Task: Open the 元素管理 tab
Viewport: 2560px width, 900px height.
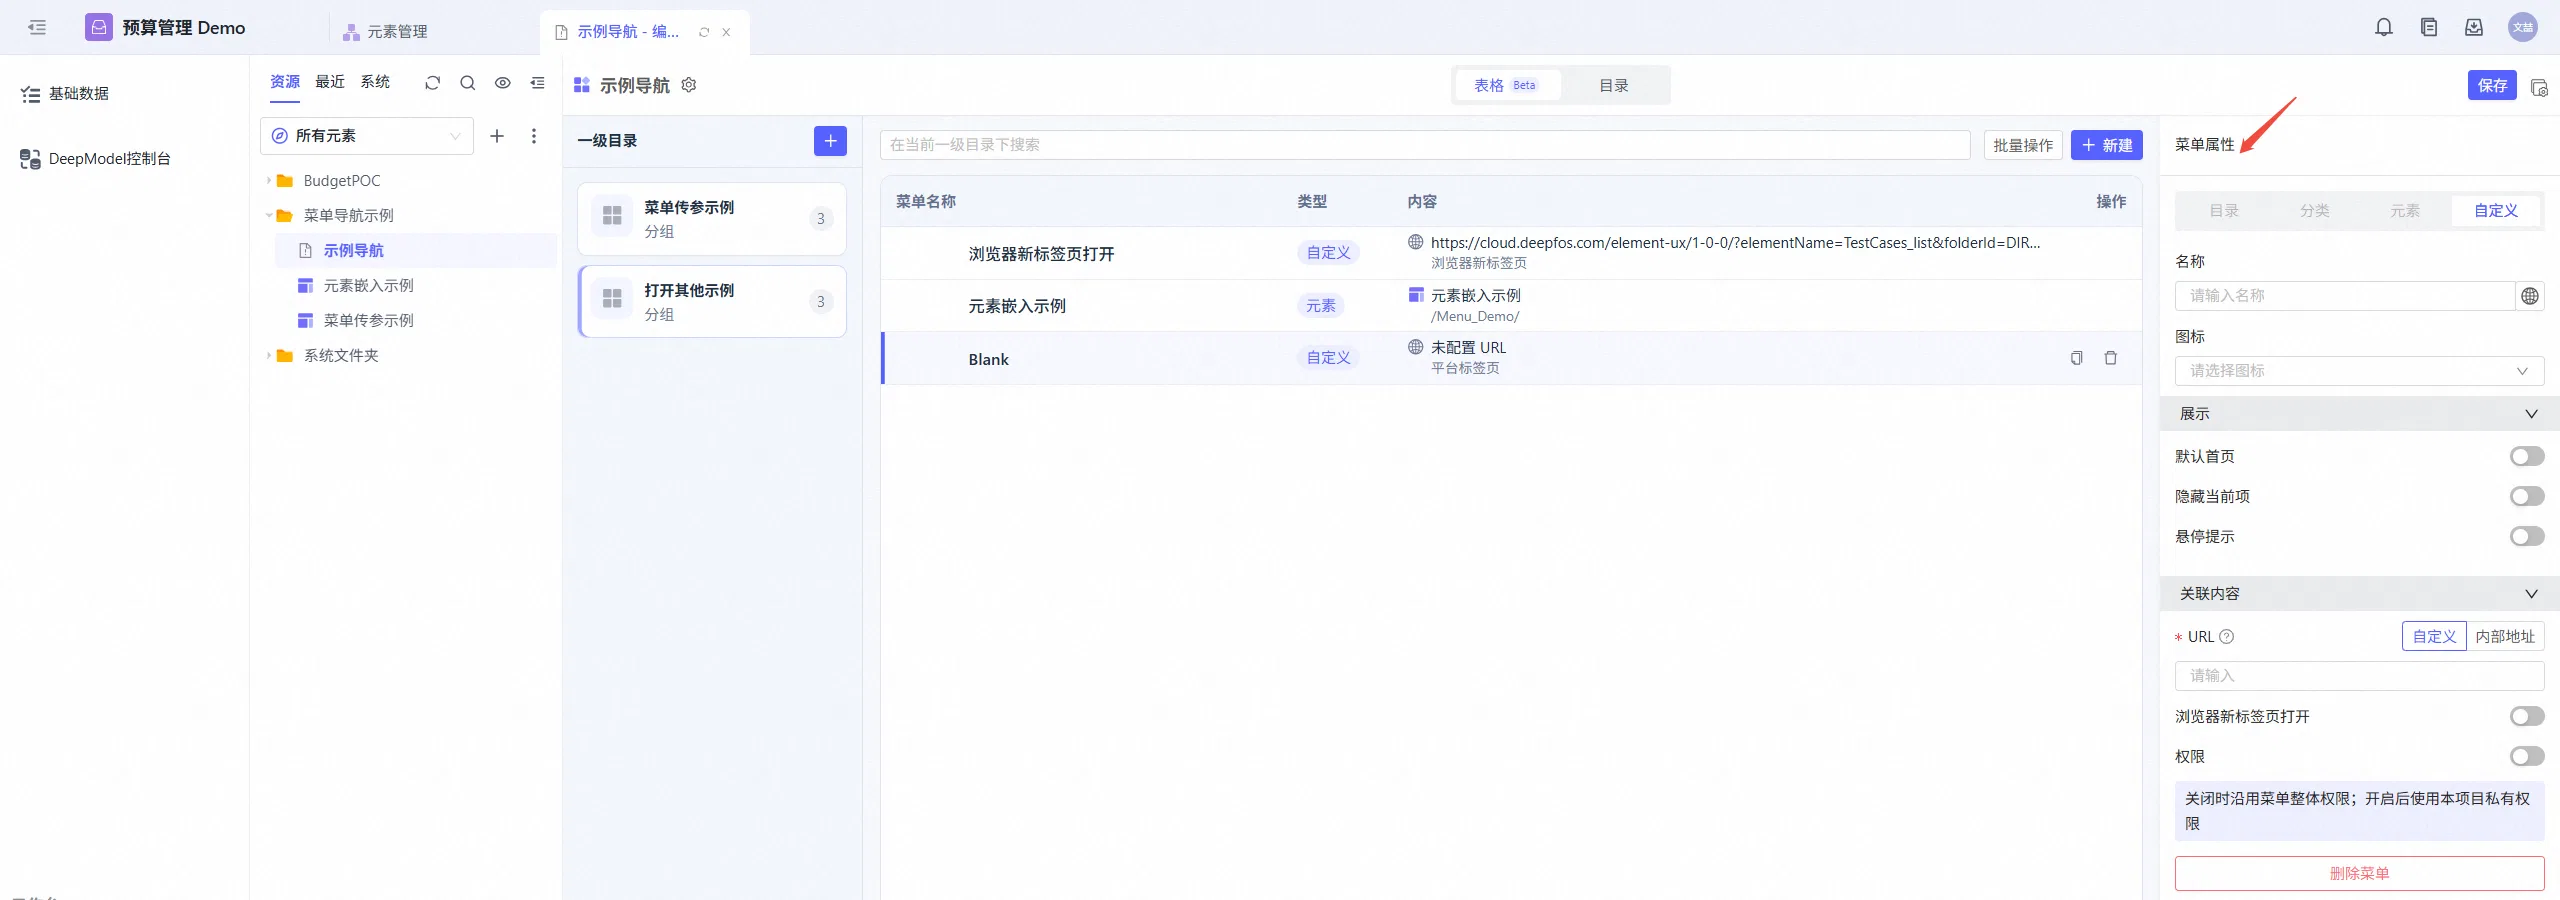Action: (x=386, y=32)
